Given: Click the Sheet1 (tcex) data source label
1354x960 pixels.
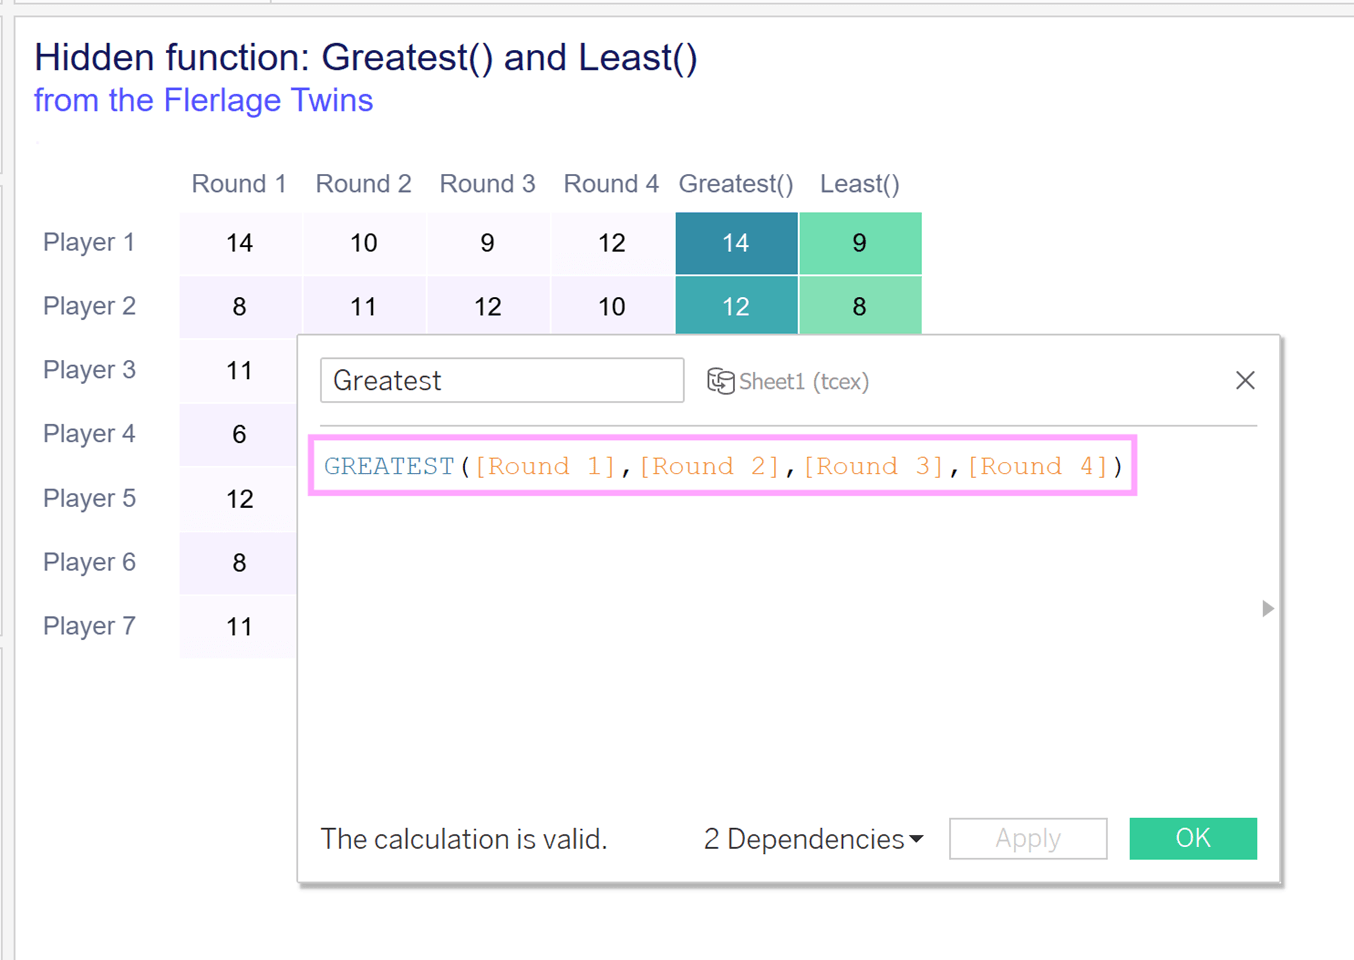Looking at the screenshot, I should 804,381.
